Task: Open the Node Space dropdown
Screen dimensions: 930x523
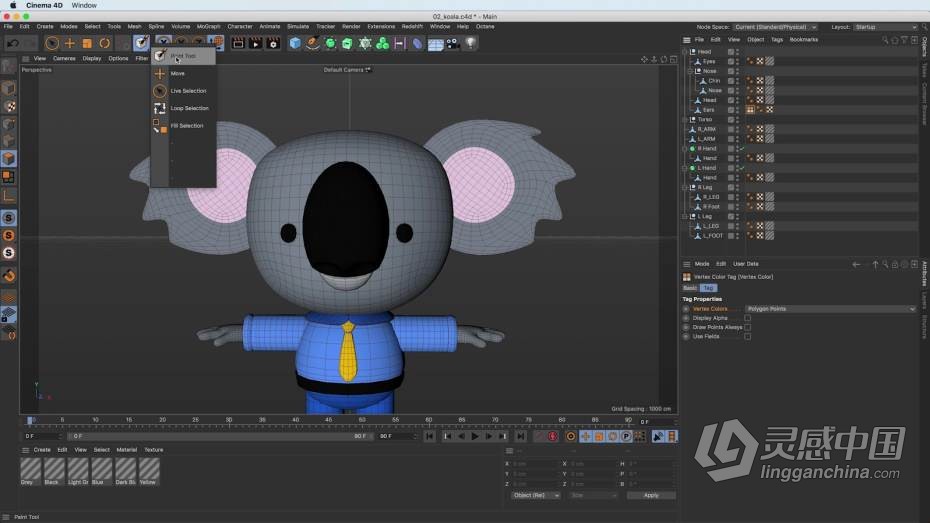Action: [x=775, y=27]
